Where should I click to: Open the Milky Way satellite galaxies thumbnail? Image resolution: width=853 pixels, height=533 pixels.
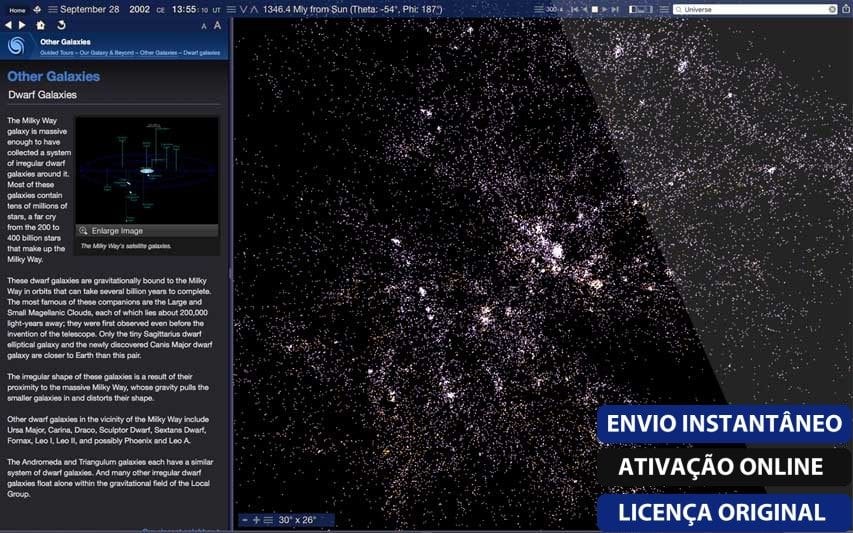[147, 170]
